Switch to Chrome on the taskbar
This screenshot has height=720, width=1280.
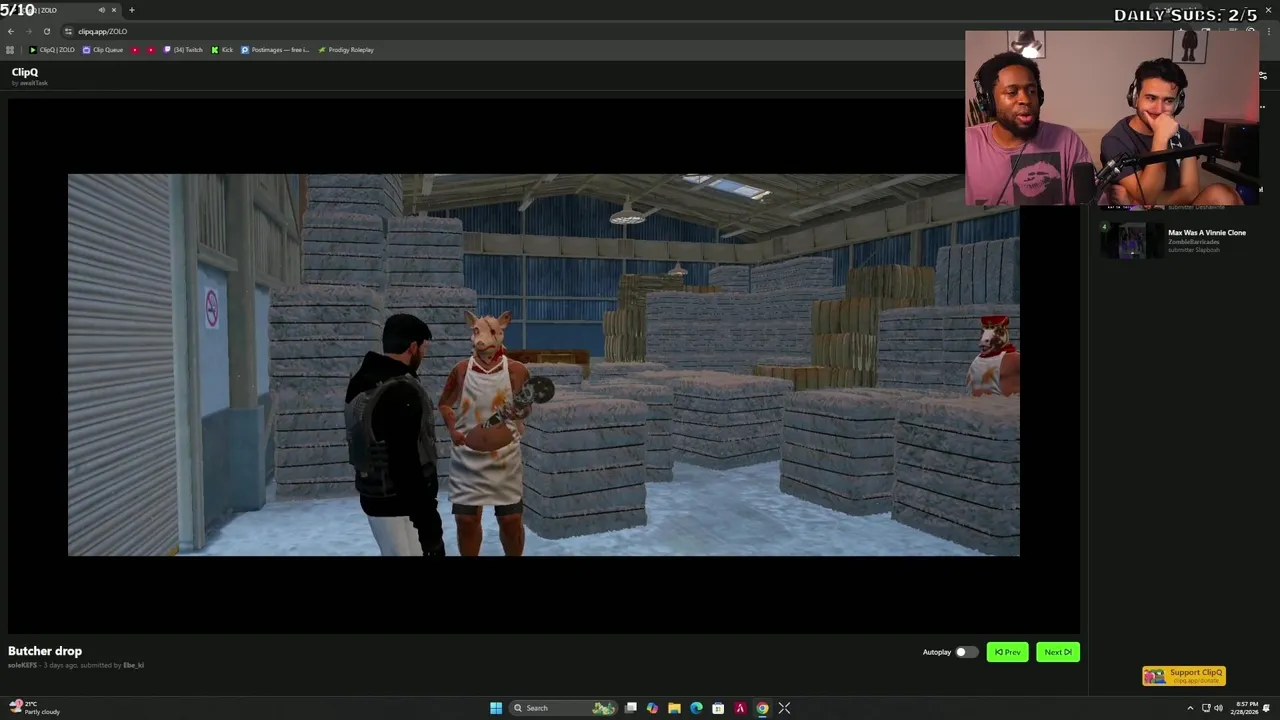point(762,708)
